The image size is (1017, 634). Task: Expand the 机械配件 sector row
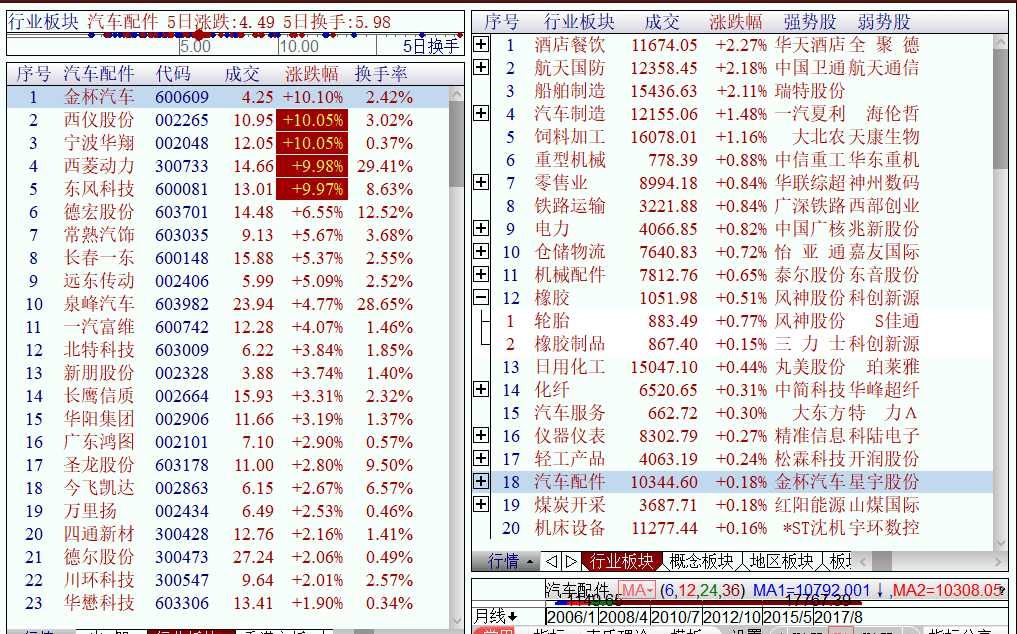481,274
